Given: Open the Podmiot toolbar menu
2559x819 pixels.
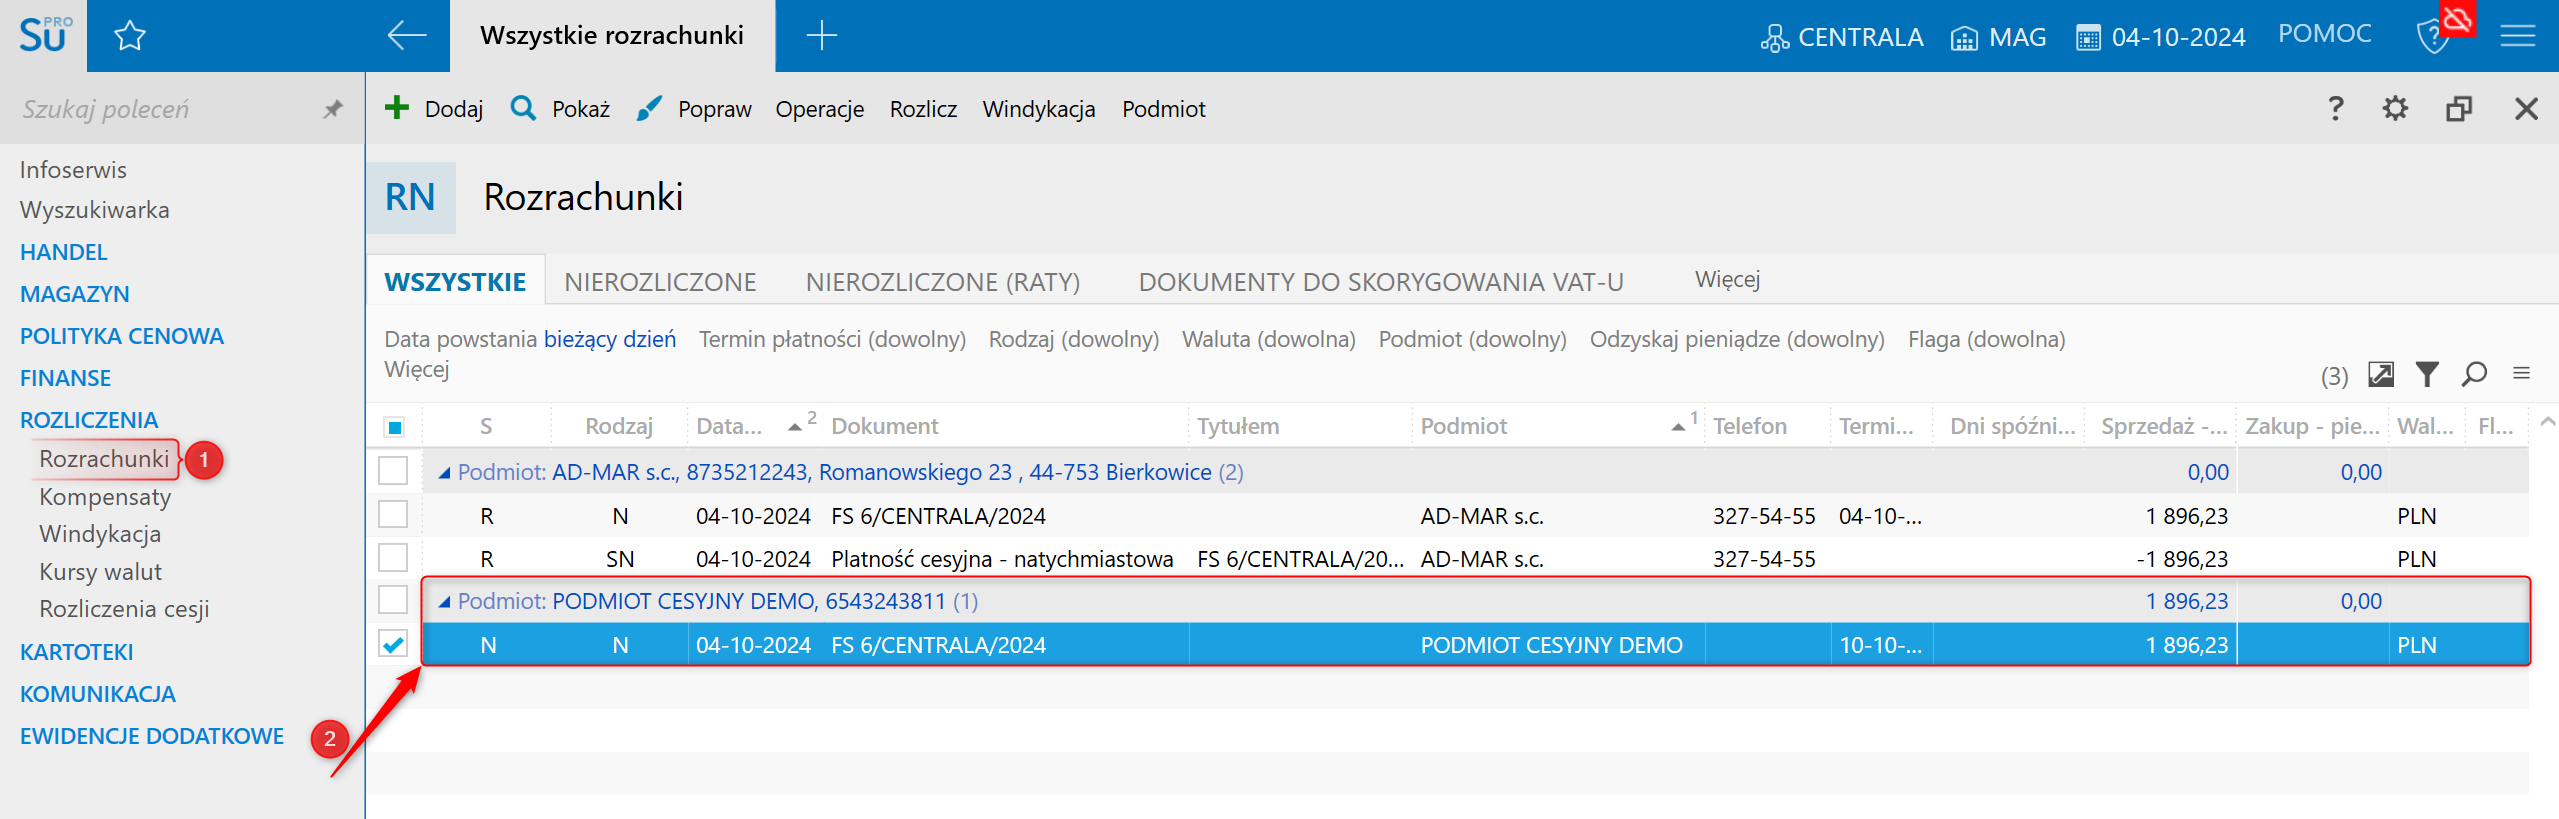Looking at the screenshot, I should [x=1164, y=109].
